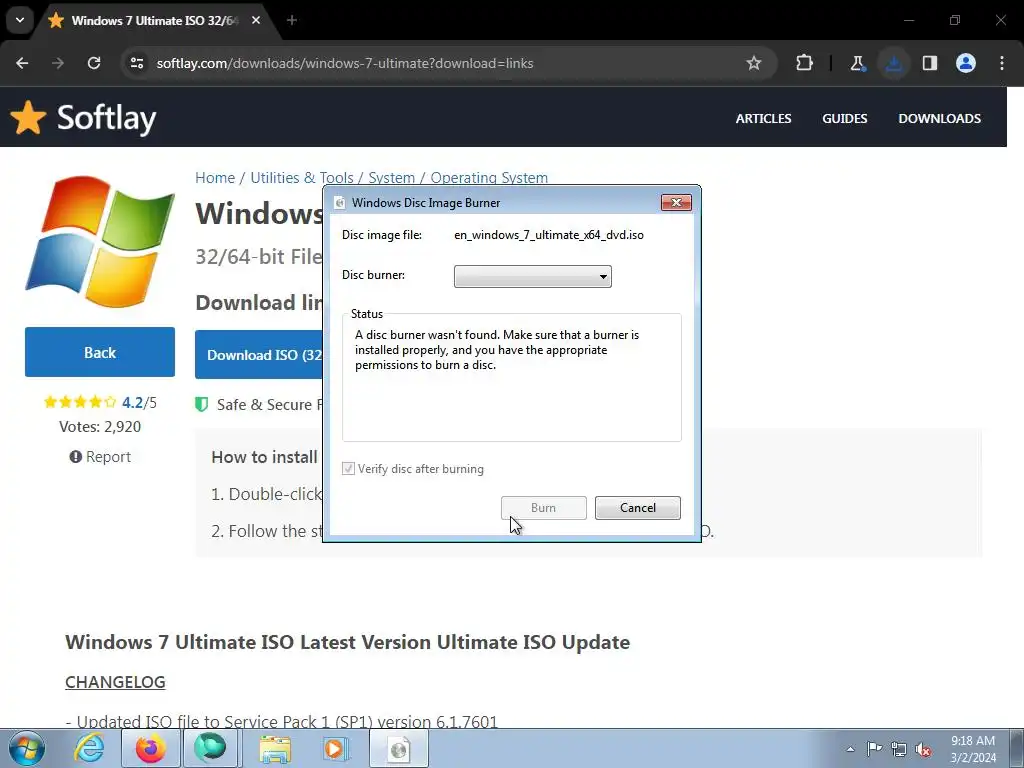Click the disc burner not found message
The image size is (1024, 768).
tap(496, 349)
